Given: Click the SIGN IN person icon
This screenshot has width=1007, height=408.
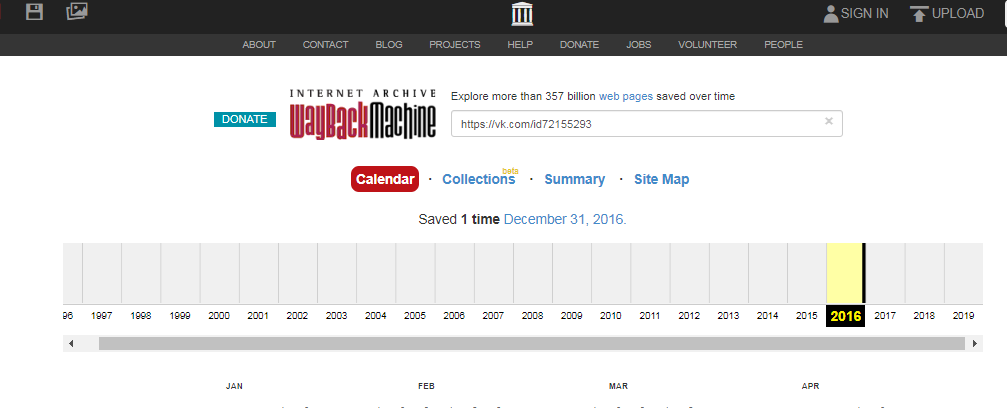Looking at the screenshot, I should click(831, 13).
